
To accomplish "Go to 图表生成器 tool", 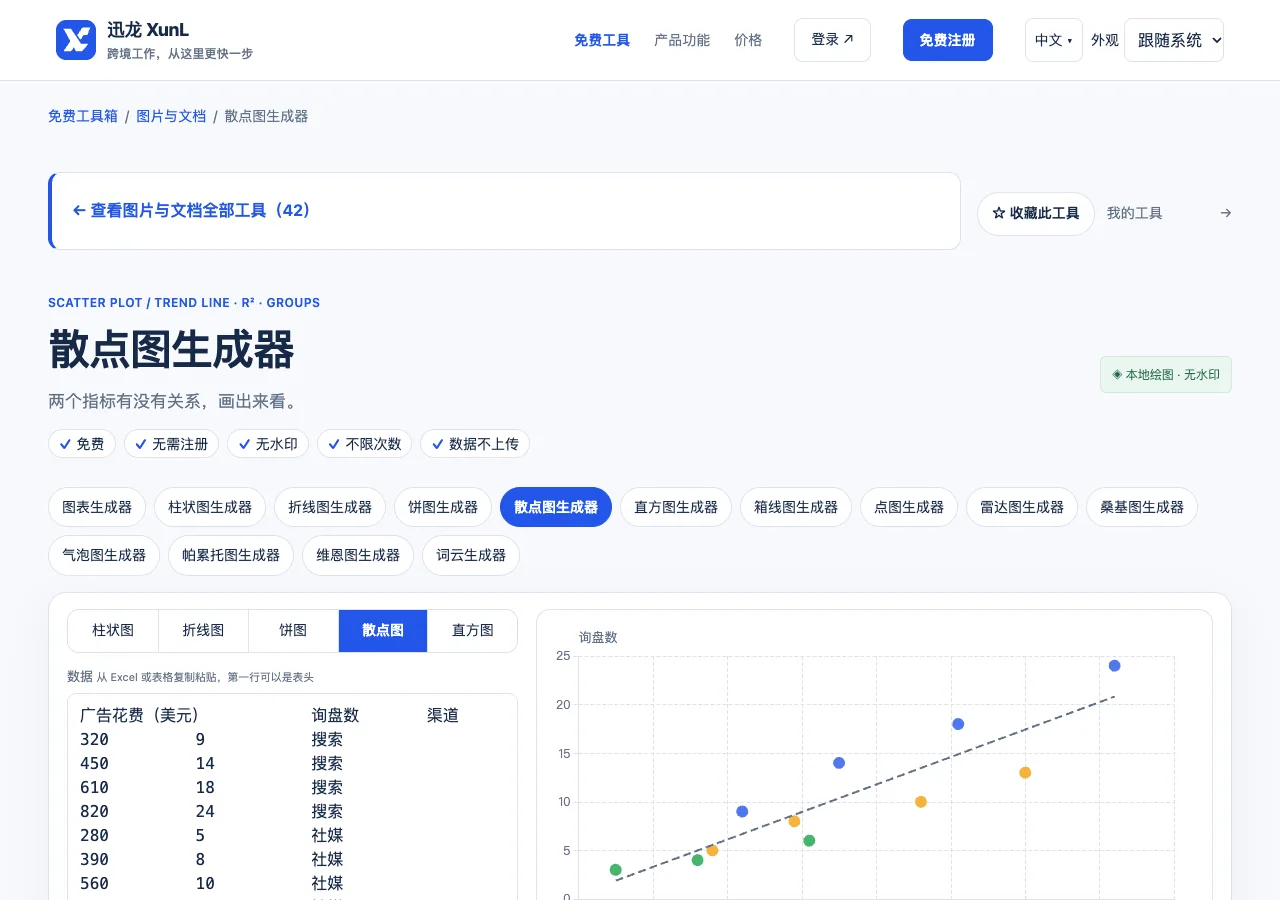I will coord(97,507).
